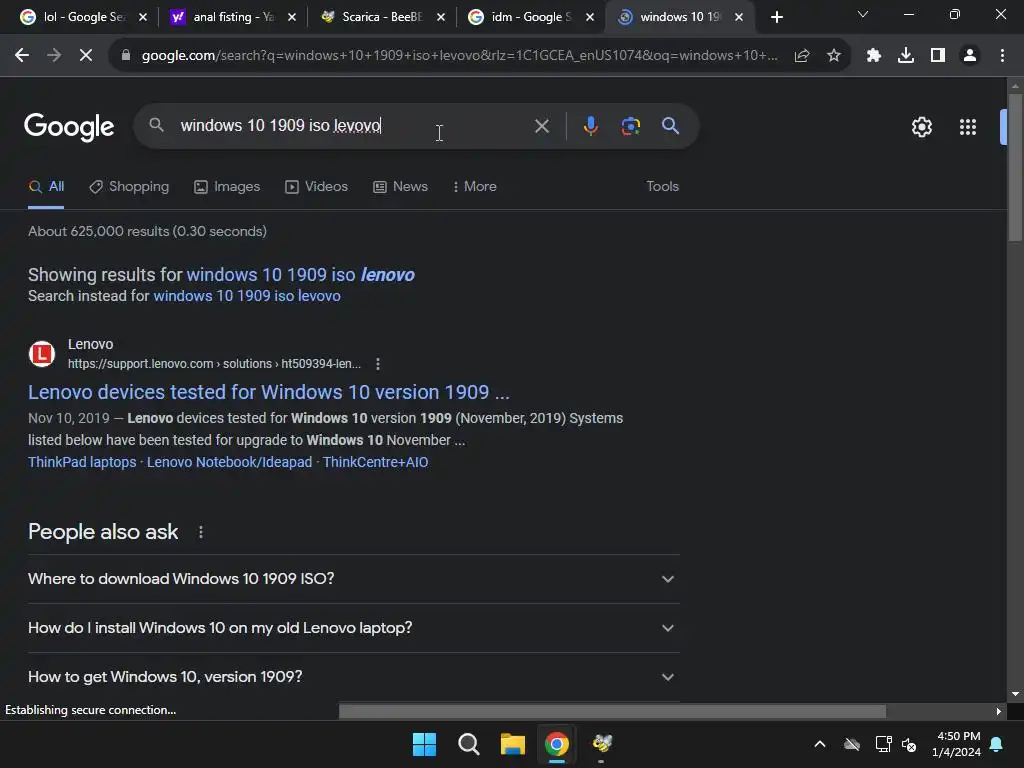The image size is (1024, 768).
Task: Open ThinkPad laptops sitelink
Action: [82, 462]
